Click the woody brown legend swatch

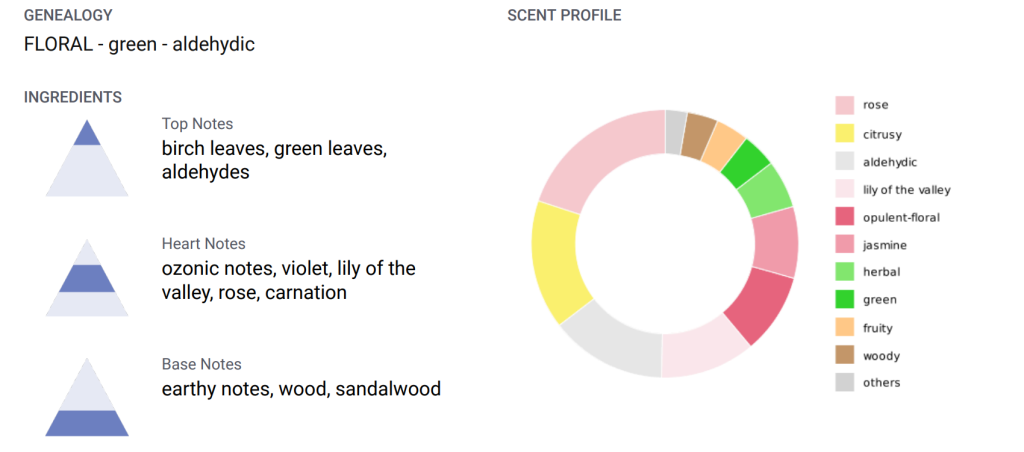pos(844,355)
